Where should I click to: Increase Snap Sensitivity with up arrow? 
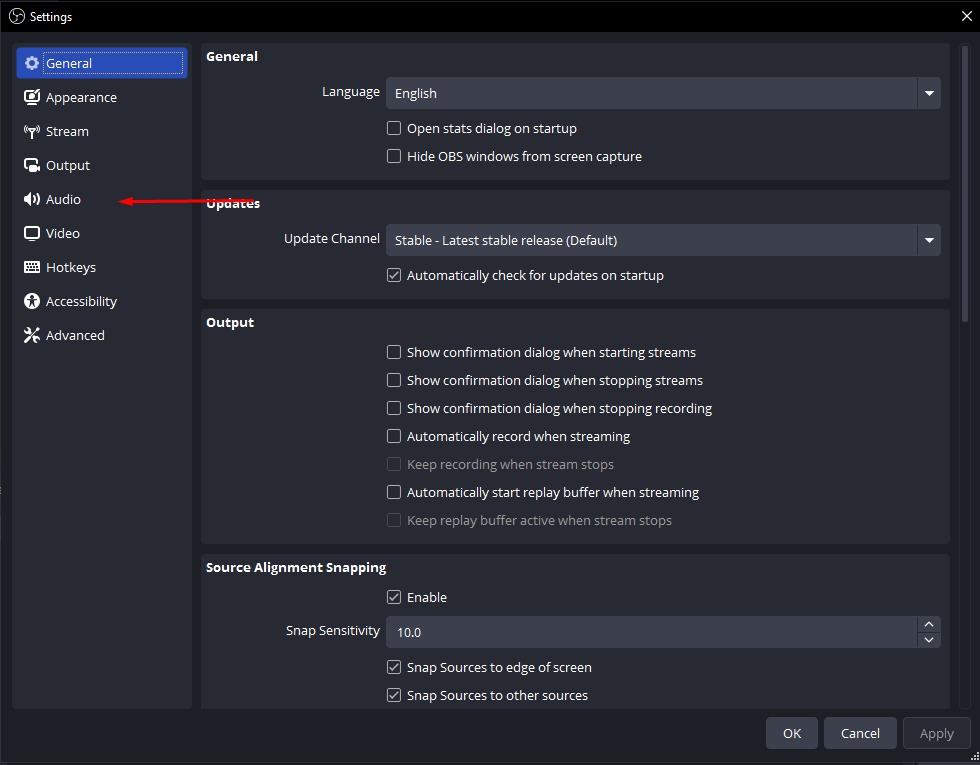point(929,624)
